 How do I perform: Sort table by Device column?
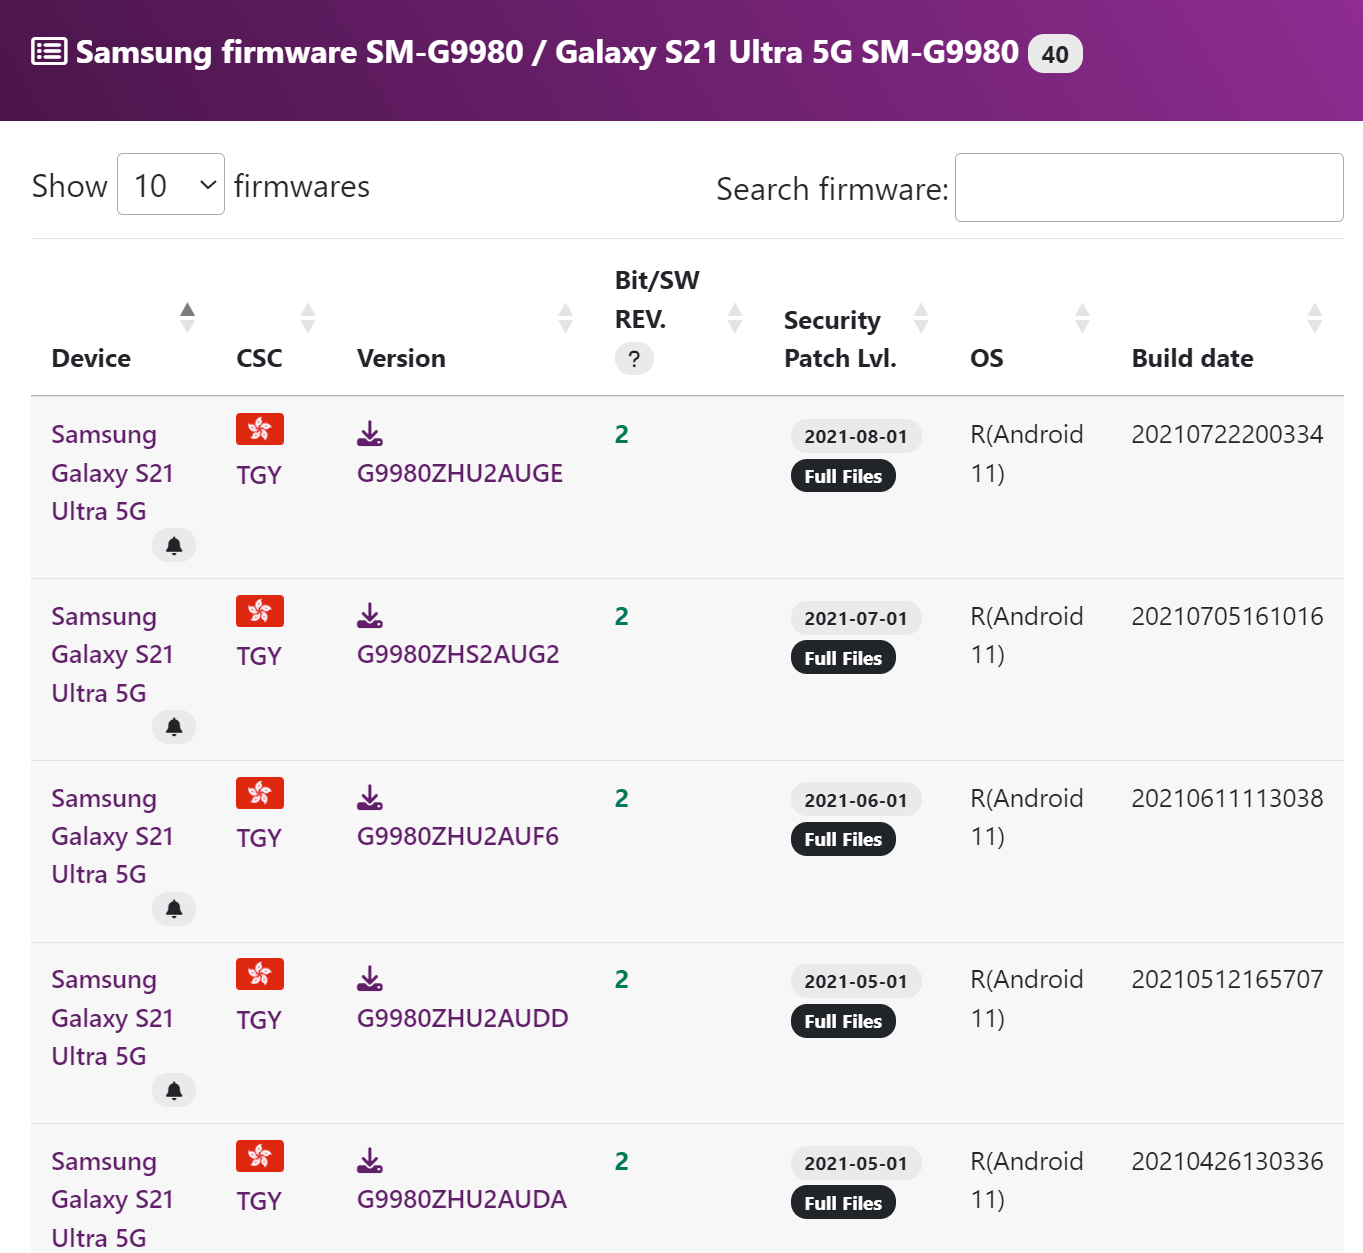[x=125, y=318]
